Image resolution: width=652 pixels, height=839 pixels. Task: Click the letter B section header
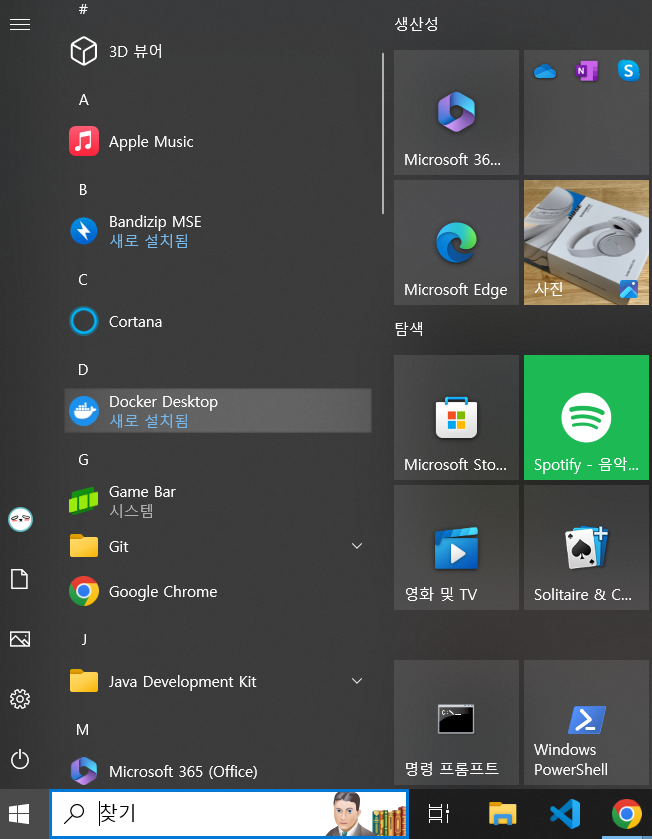[83, 189]
